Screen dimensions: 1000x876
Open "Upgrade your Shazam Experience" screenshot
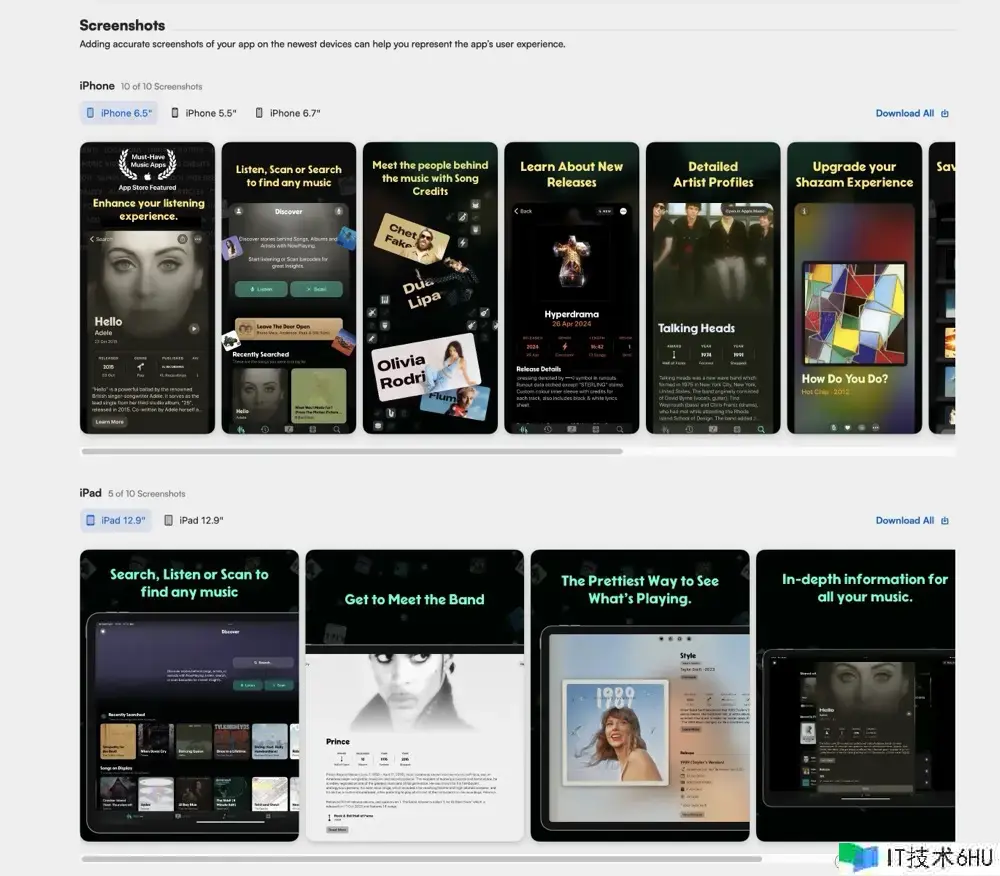pyautogui.click(x=855, y=288)
